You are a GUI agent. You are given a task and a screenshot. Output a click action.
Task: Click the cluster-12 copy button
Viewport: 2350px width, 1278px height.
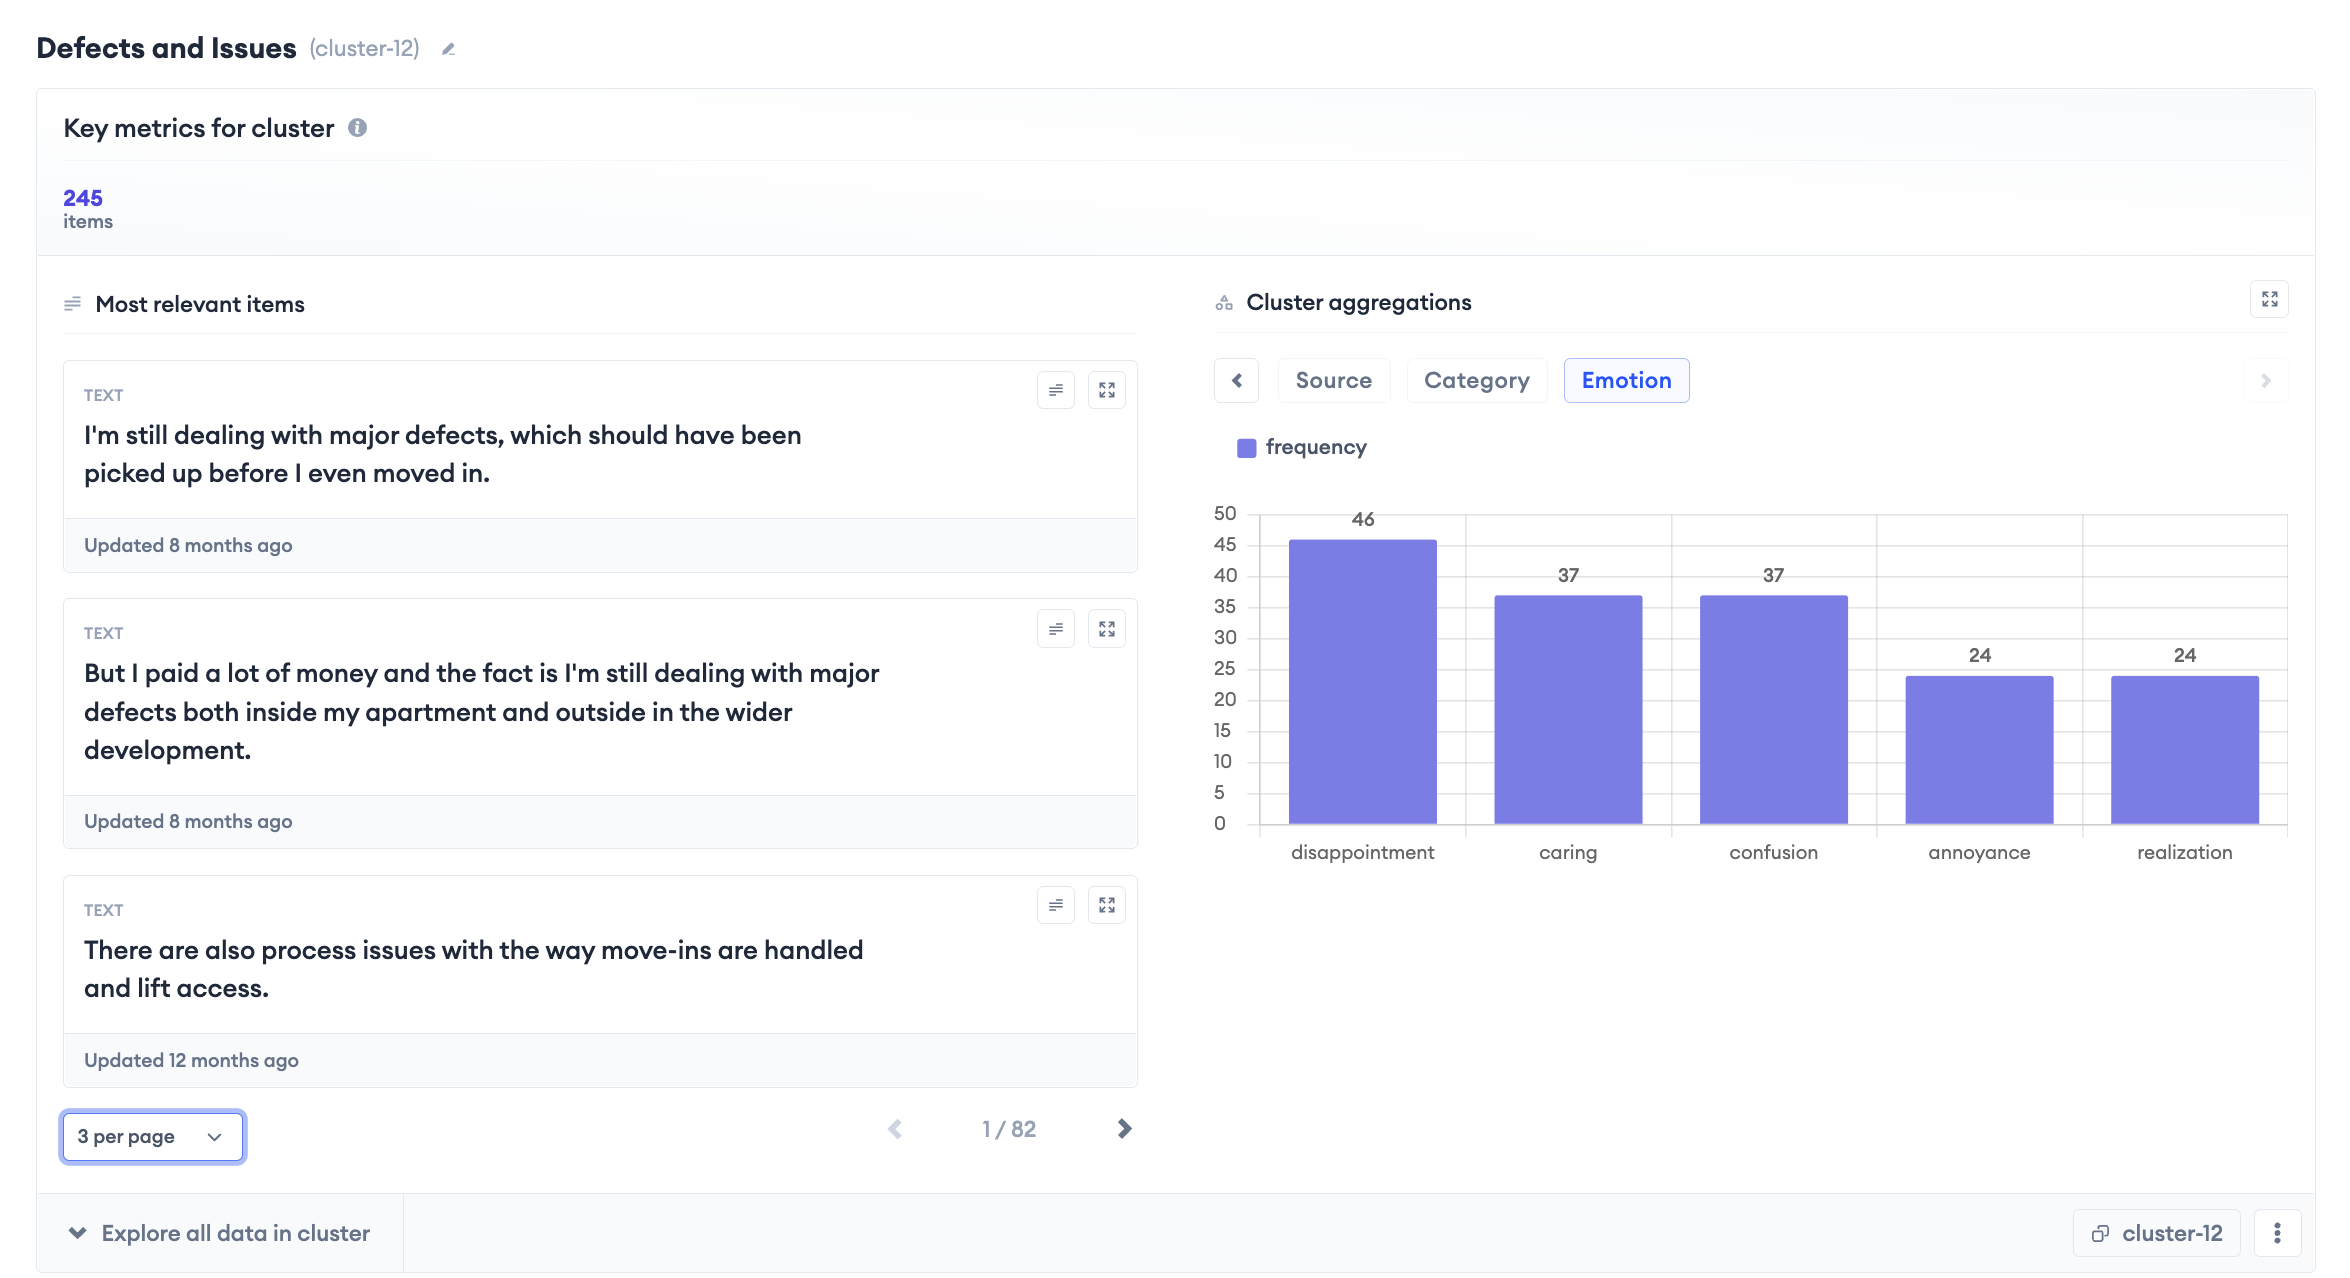point(2157,1233)
